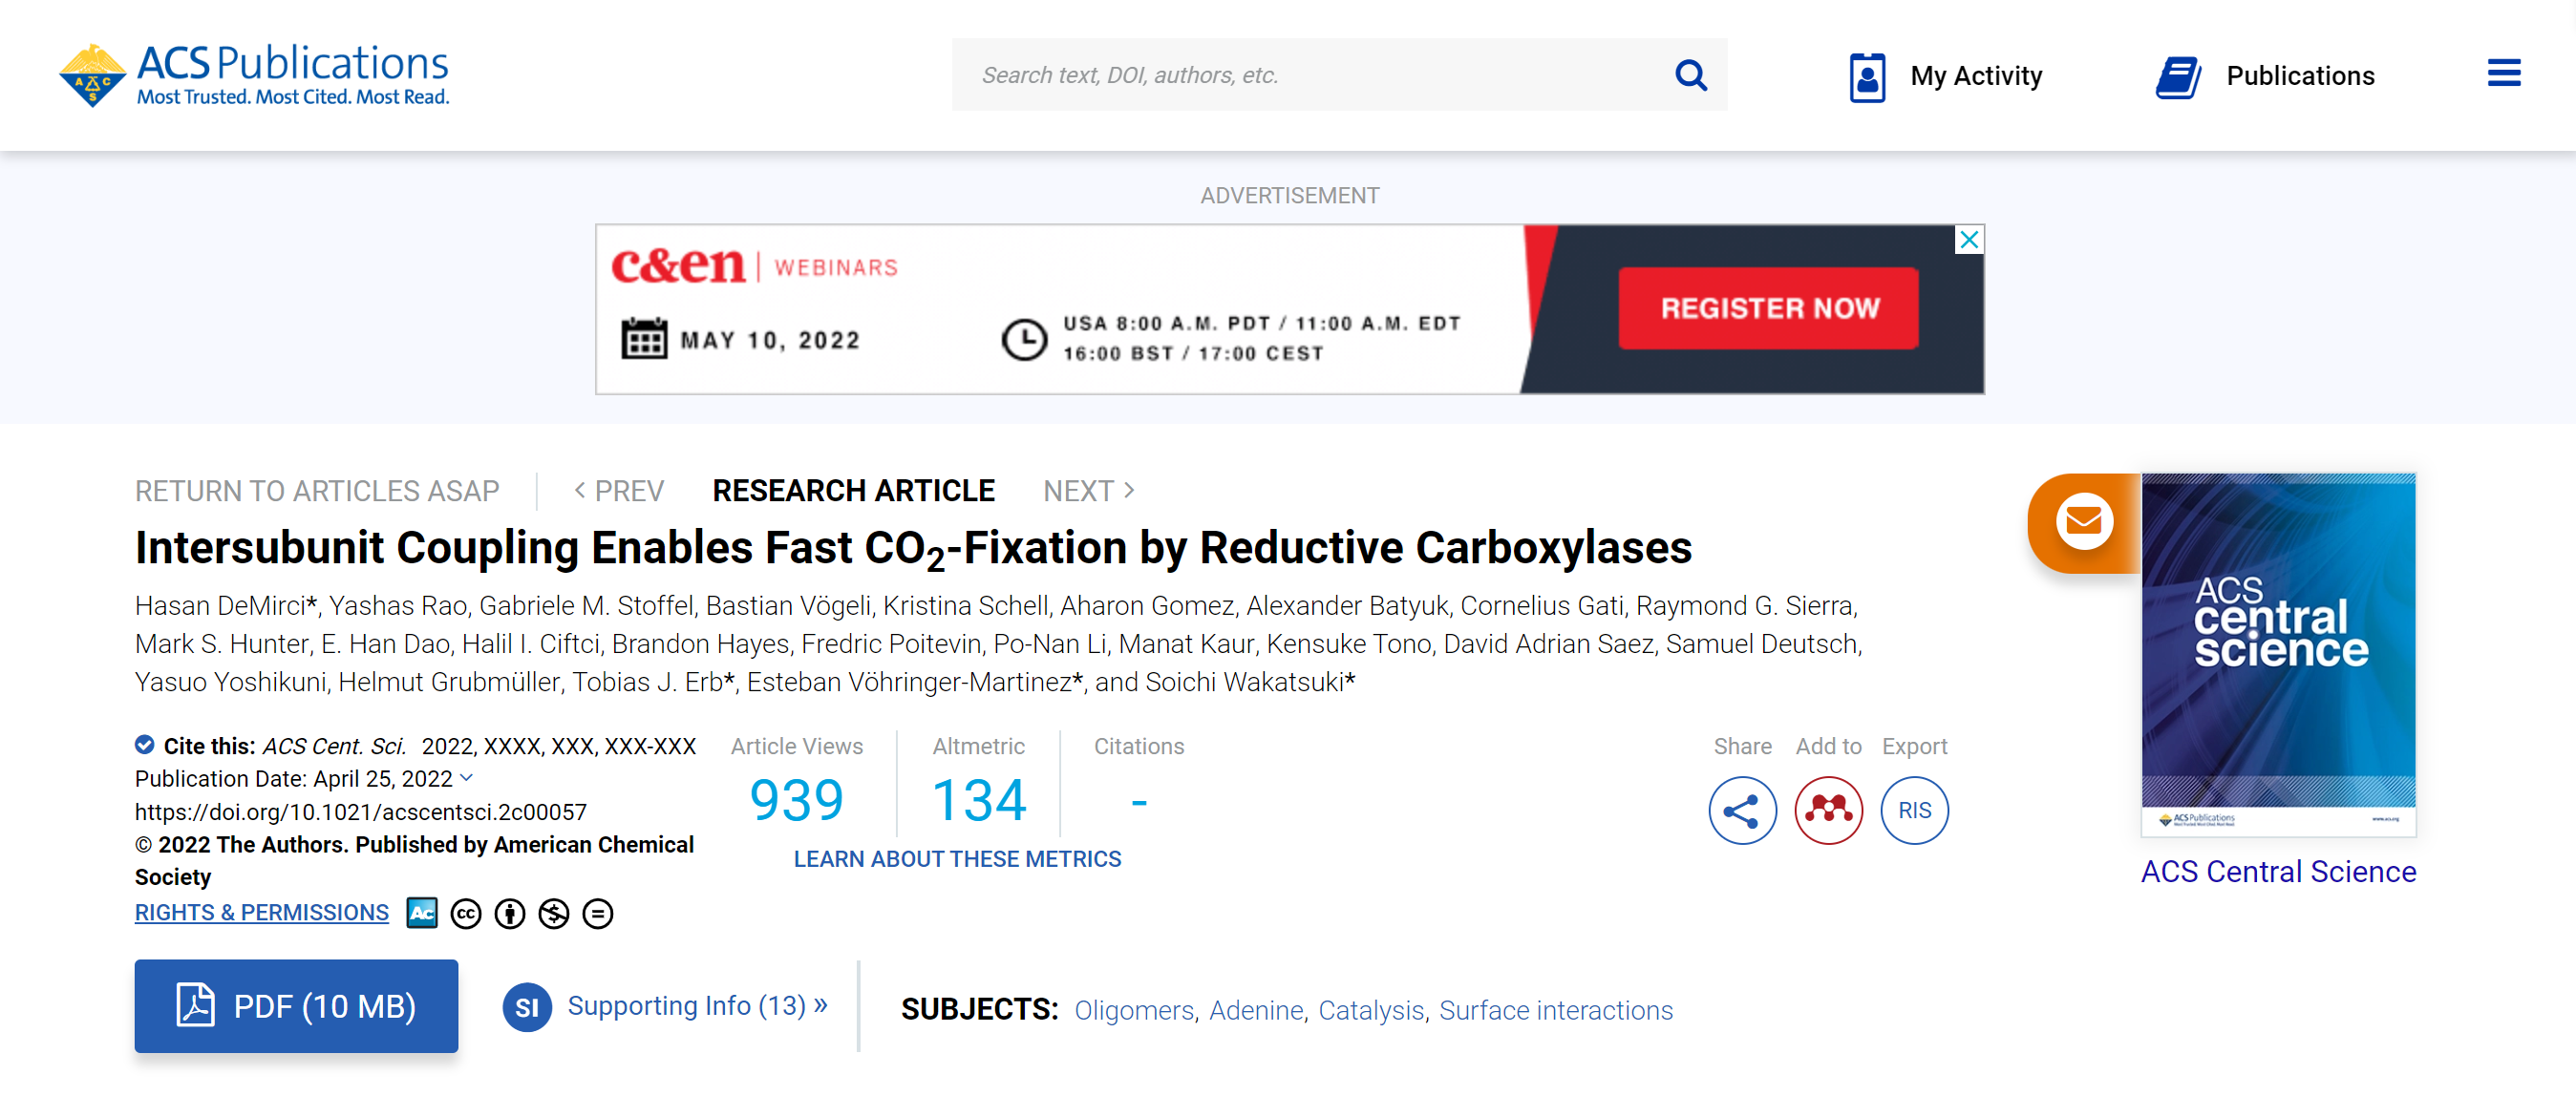Add article to Mendeley icon
This screenshot has height=1096, width=2576.
click(1827, 810)
